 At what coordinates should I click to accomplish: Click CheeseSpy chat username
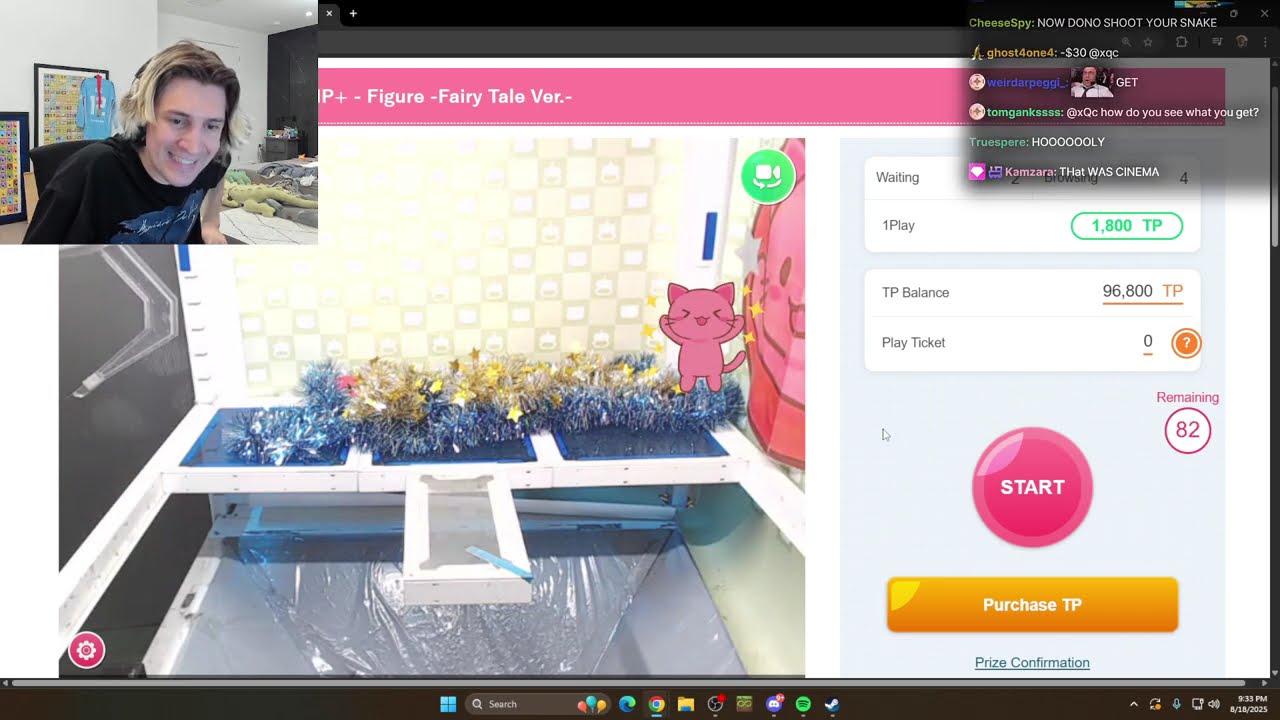(x=1001, y=23)
